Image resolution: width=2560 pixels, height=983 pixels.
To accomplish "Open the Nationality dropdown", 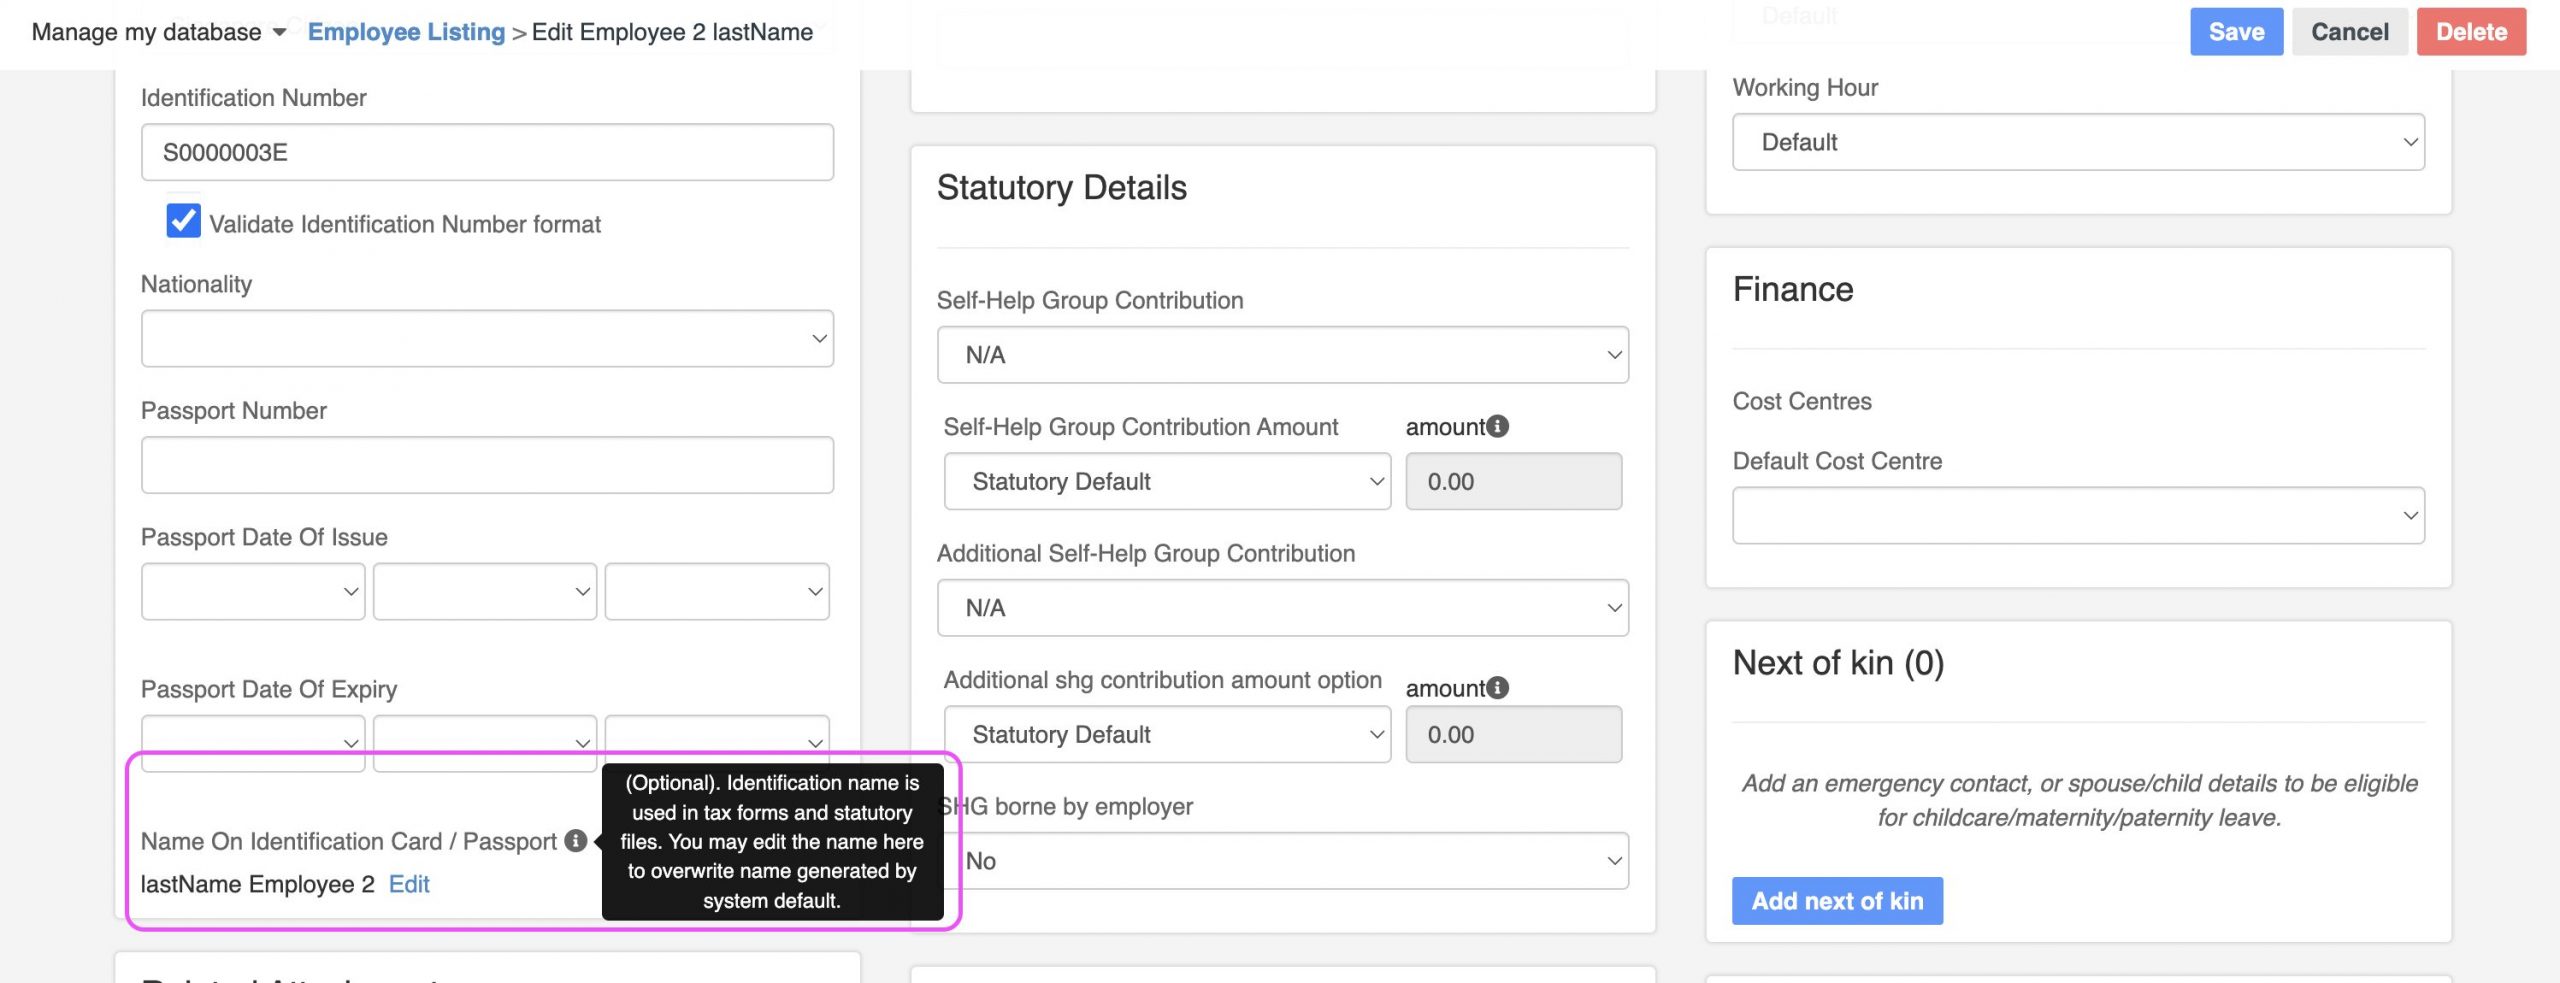I will [x=487, y=339].
